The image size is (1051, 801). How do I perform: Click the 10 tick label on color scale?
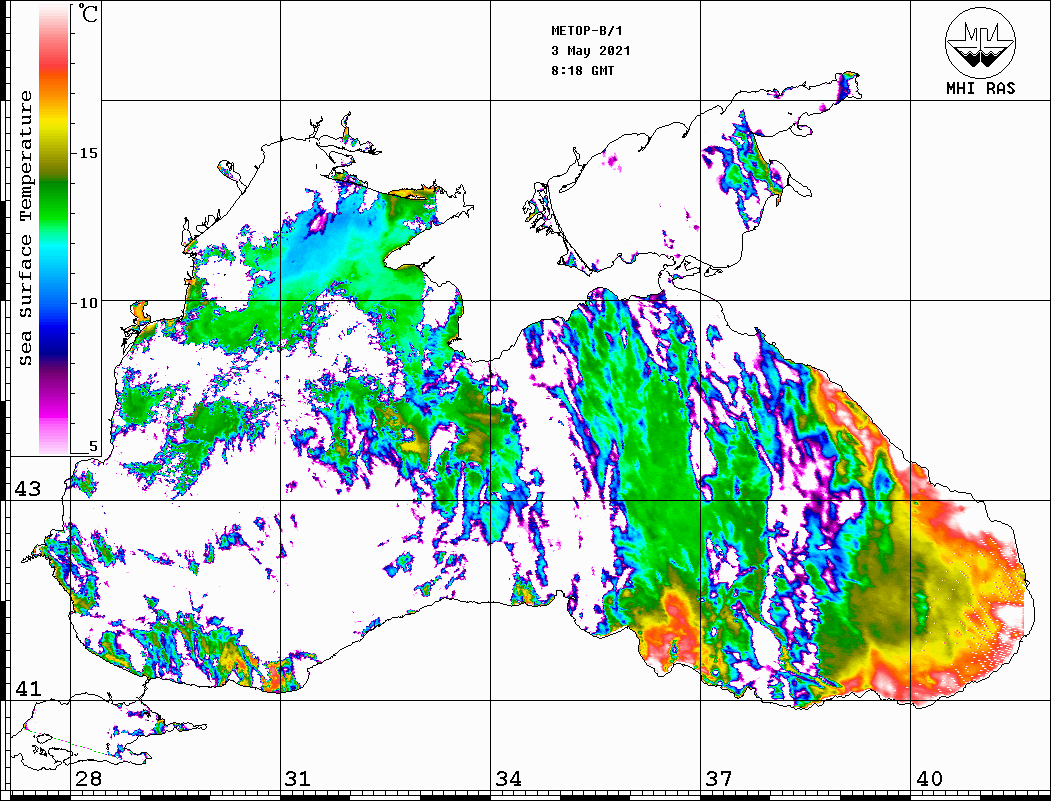pos(88,303)
